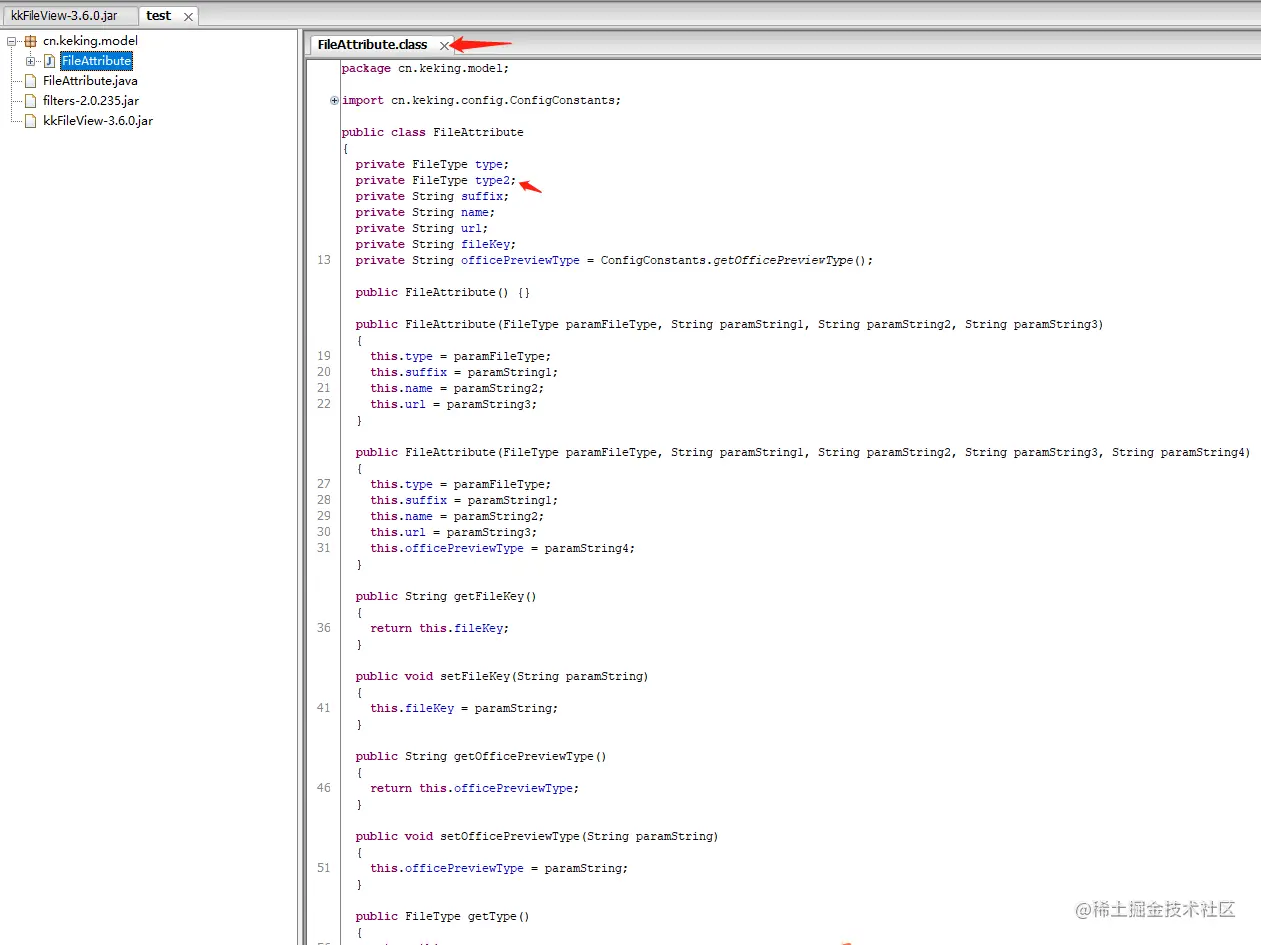Click the setOfficePreviewType method name
The height and width of the screenshot is (945, 1261).
[509, 836]
